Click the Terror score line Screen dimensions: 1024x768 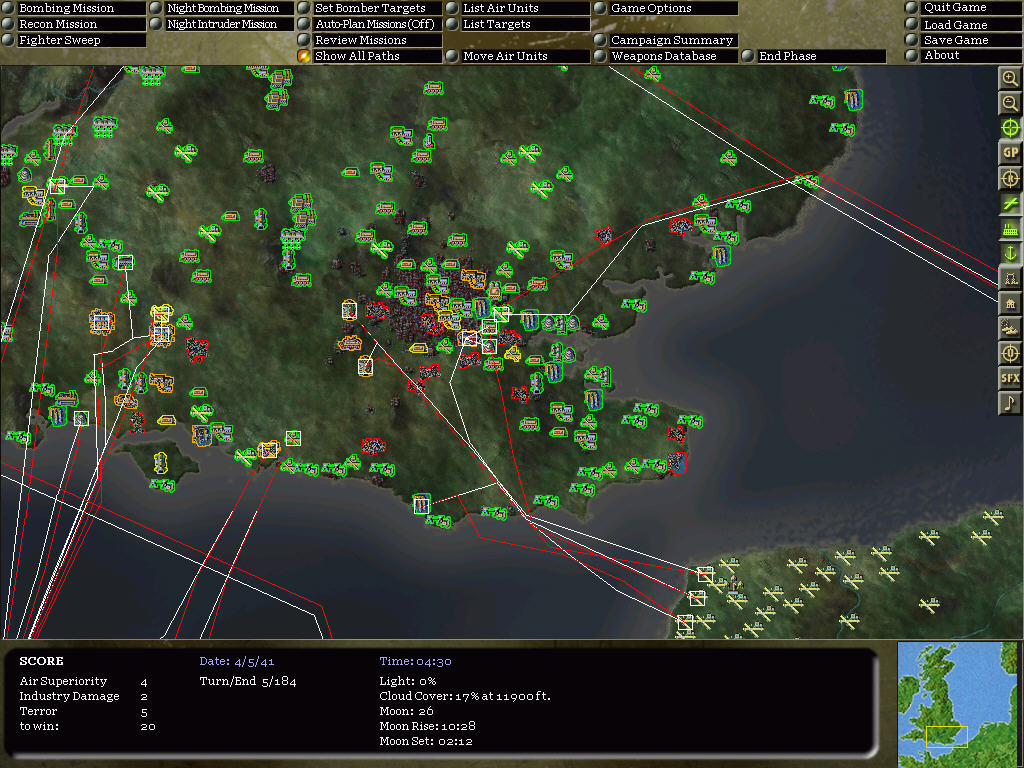84,711
